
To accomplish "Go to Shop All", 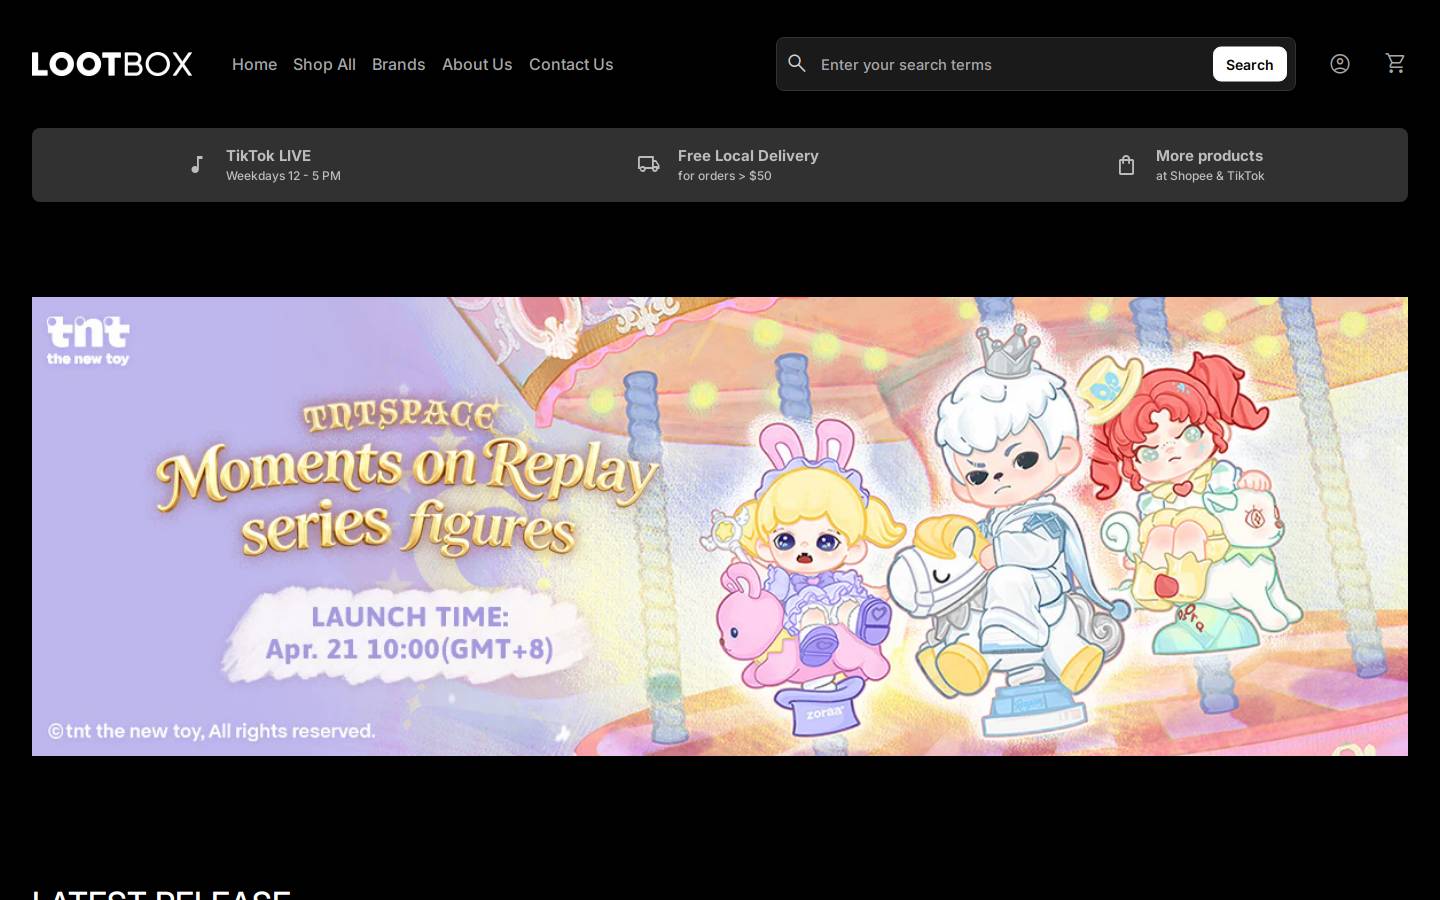I will point(324,64).
